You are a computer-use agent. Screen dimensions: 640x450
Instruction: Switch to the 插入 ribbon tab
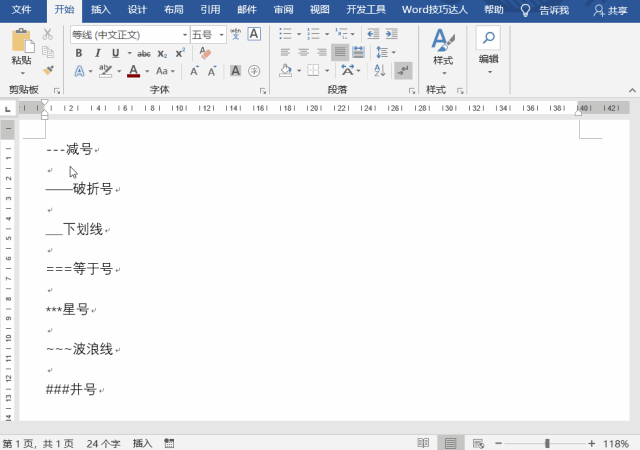pos(100,10)
